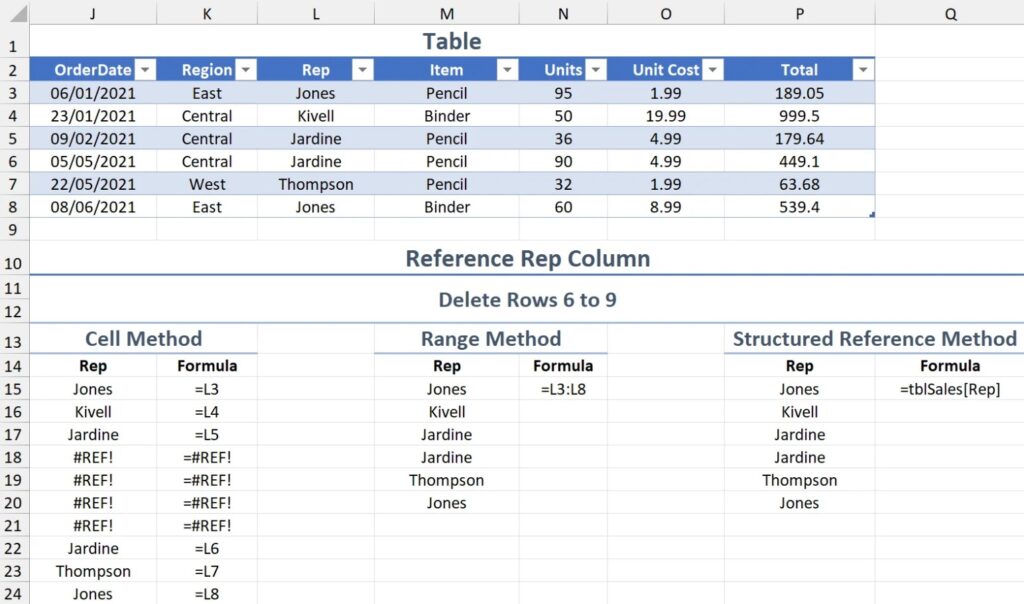Select row 9 header

point(13,230)
